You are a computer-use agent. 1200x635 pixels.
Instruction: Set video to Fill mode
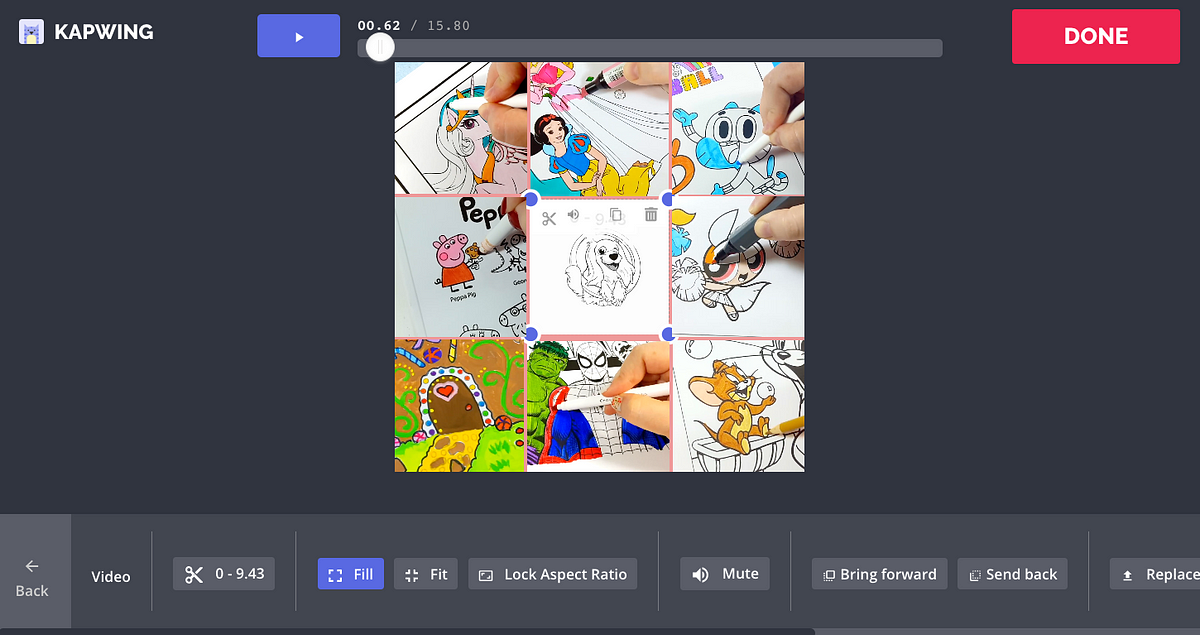(351, 574)
